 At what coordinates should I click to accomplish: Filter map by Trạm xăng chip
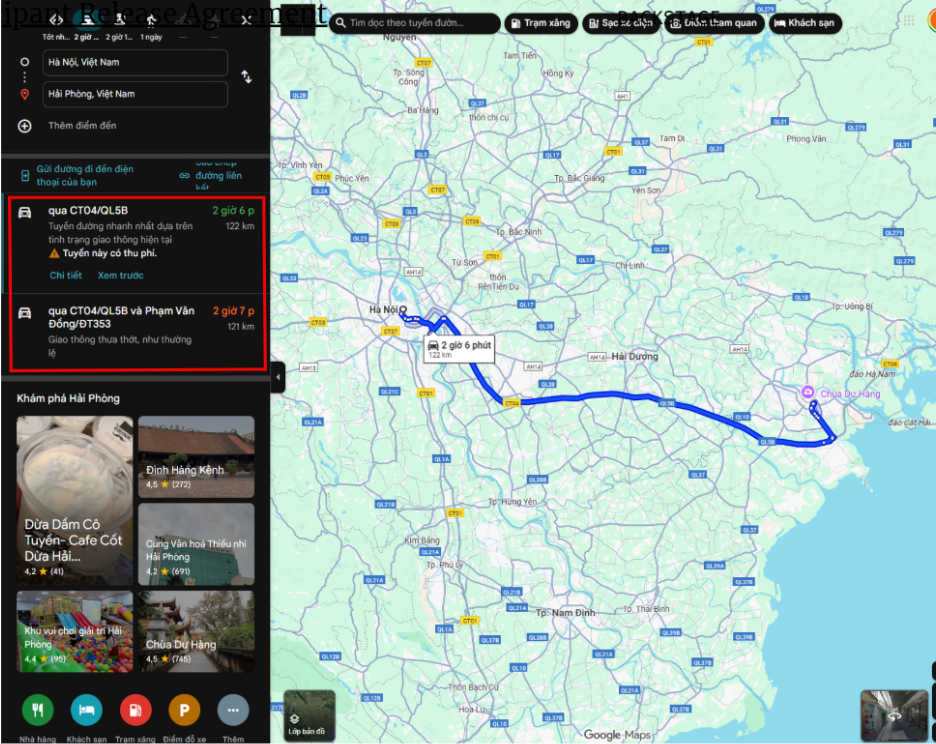click(541, 23)
